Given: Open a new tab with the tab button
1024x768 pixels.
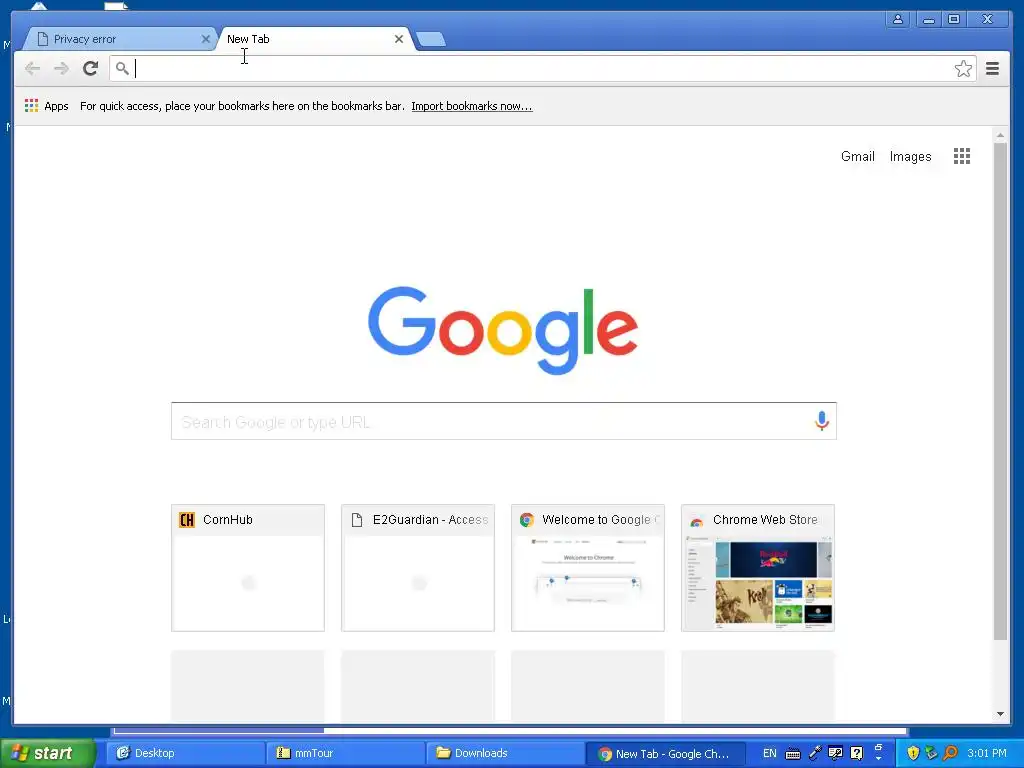Looking at the screenshot, I should pyautogui.click(x=431, y=39).
